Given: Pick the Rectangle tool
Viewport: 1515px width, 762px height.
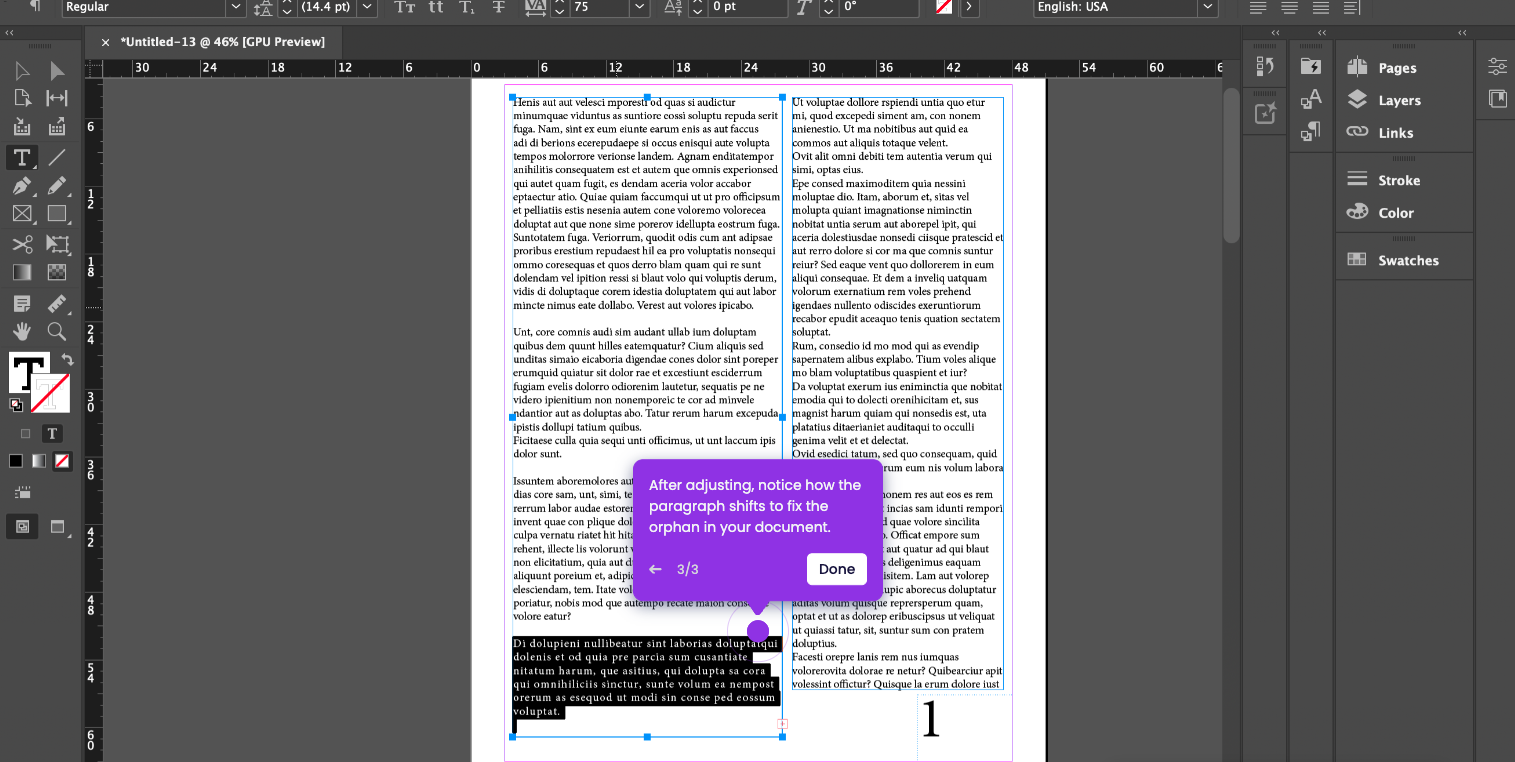Looking at the screenshot, I should point(57,213).
